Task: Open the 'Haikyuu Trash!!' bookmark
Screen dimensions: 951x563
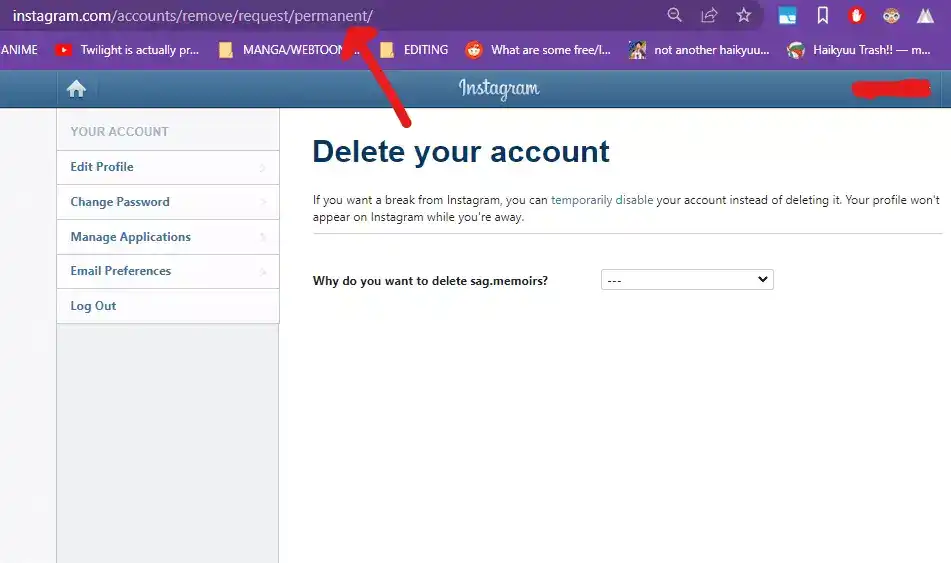Action: (858, 50)
